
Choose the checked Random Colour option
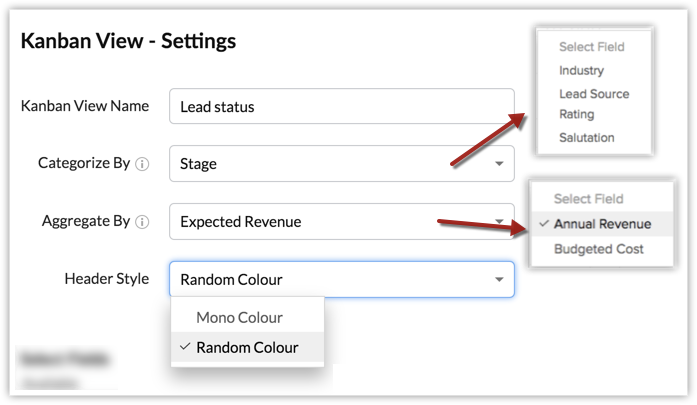point(246,347)
